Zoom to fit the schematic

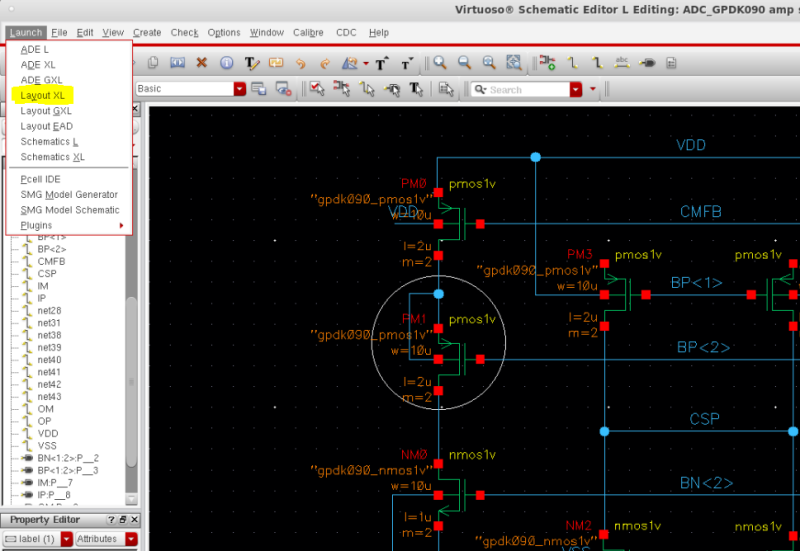pos(489,63)
